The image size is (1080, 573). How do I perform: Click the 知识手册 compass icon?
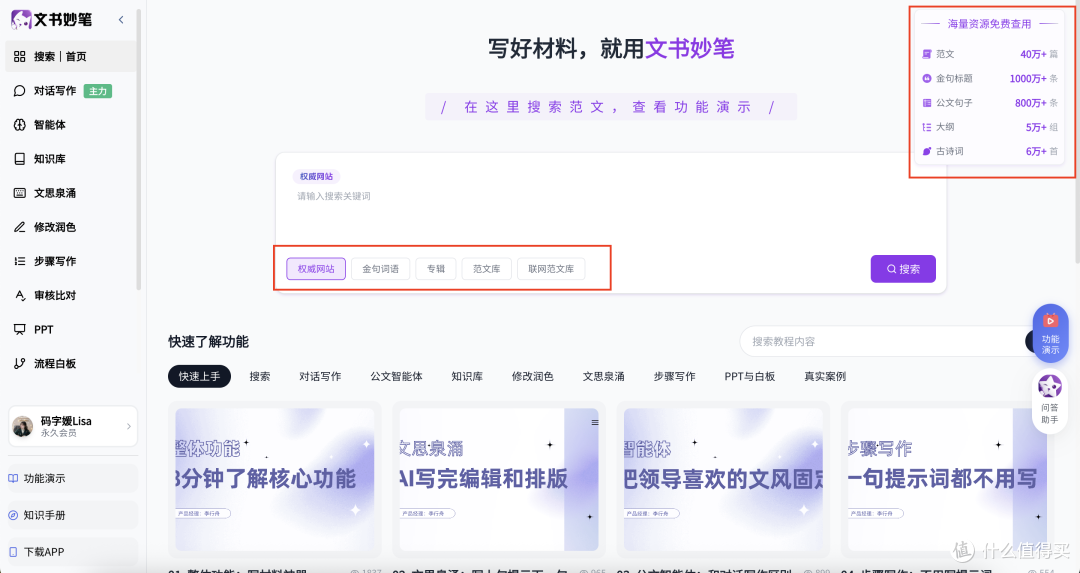[13, 515]
